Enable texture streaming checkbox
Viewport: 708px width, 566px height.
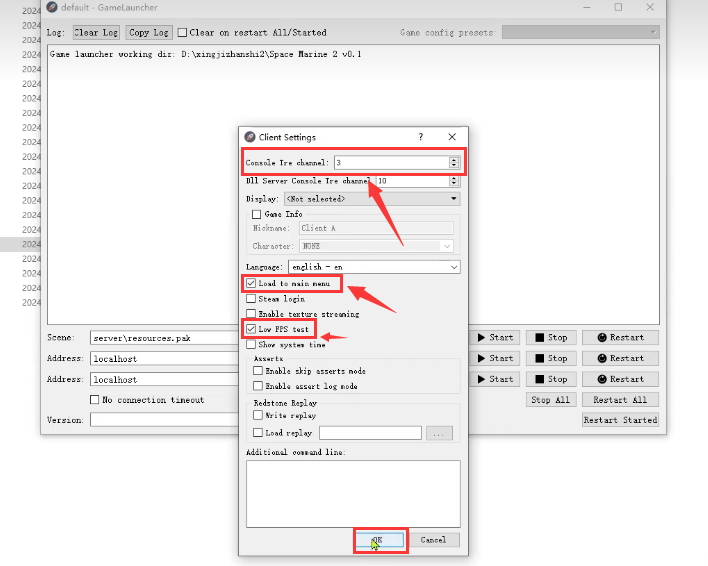click(x=251, y=314)
